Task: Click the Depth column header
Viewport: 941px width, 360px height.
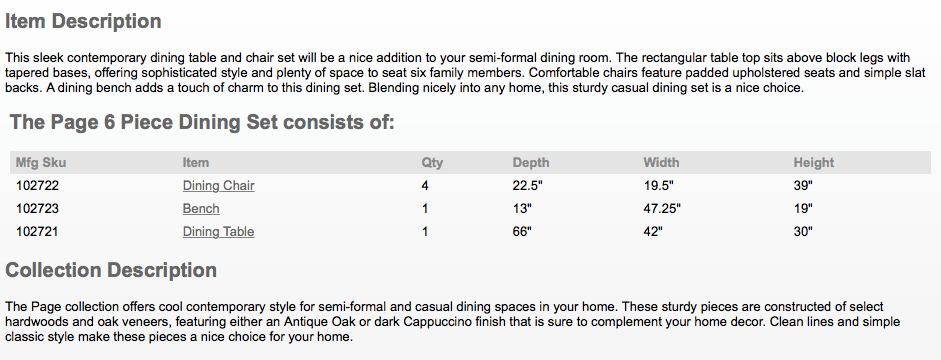Action: tap(531, 163)
